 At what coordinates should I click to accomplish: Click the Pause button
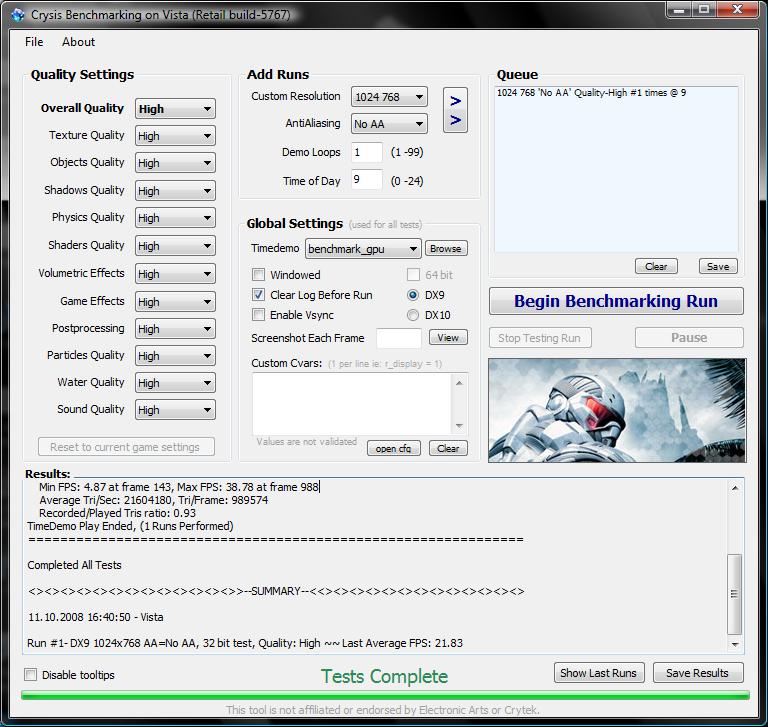click(689, 338)
